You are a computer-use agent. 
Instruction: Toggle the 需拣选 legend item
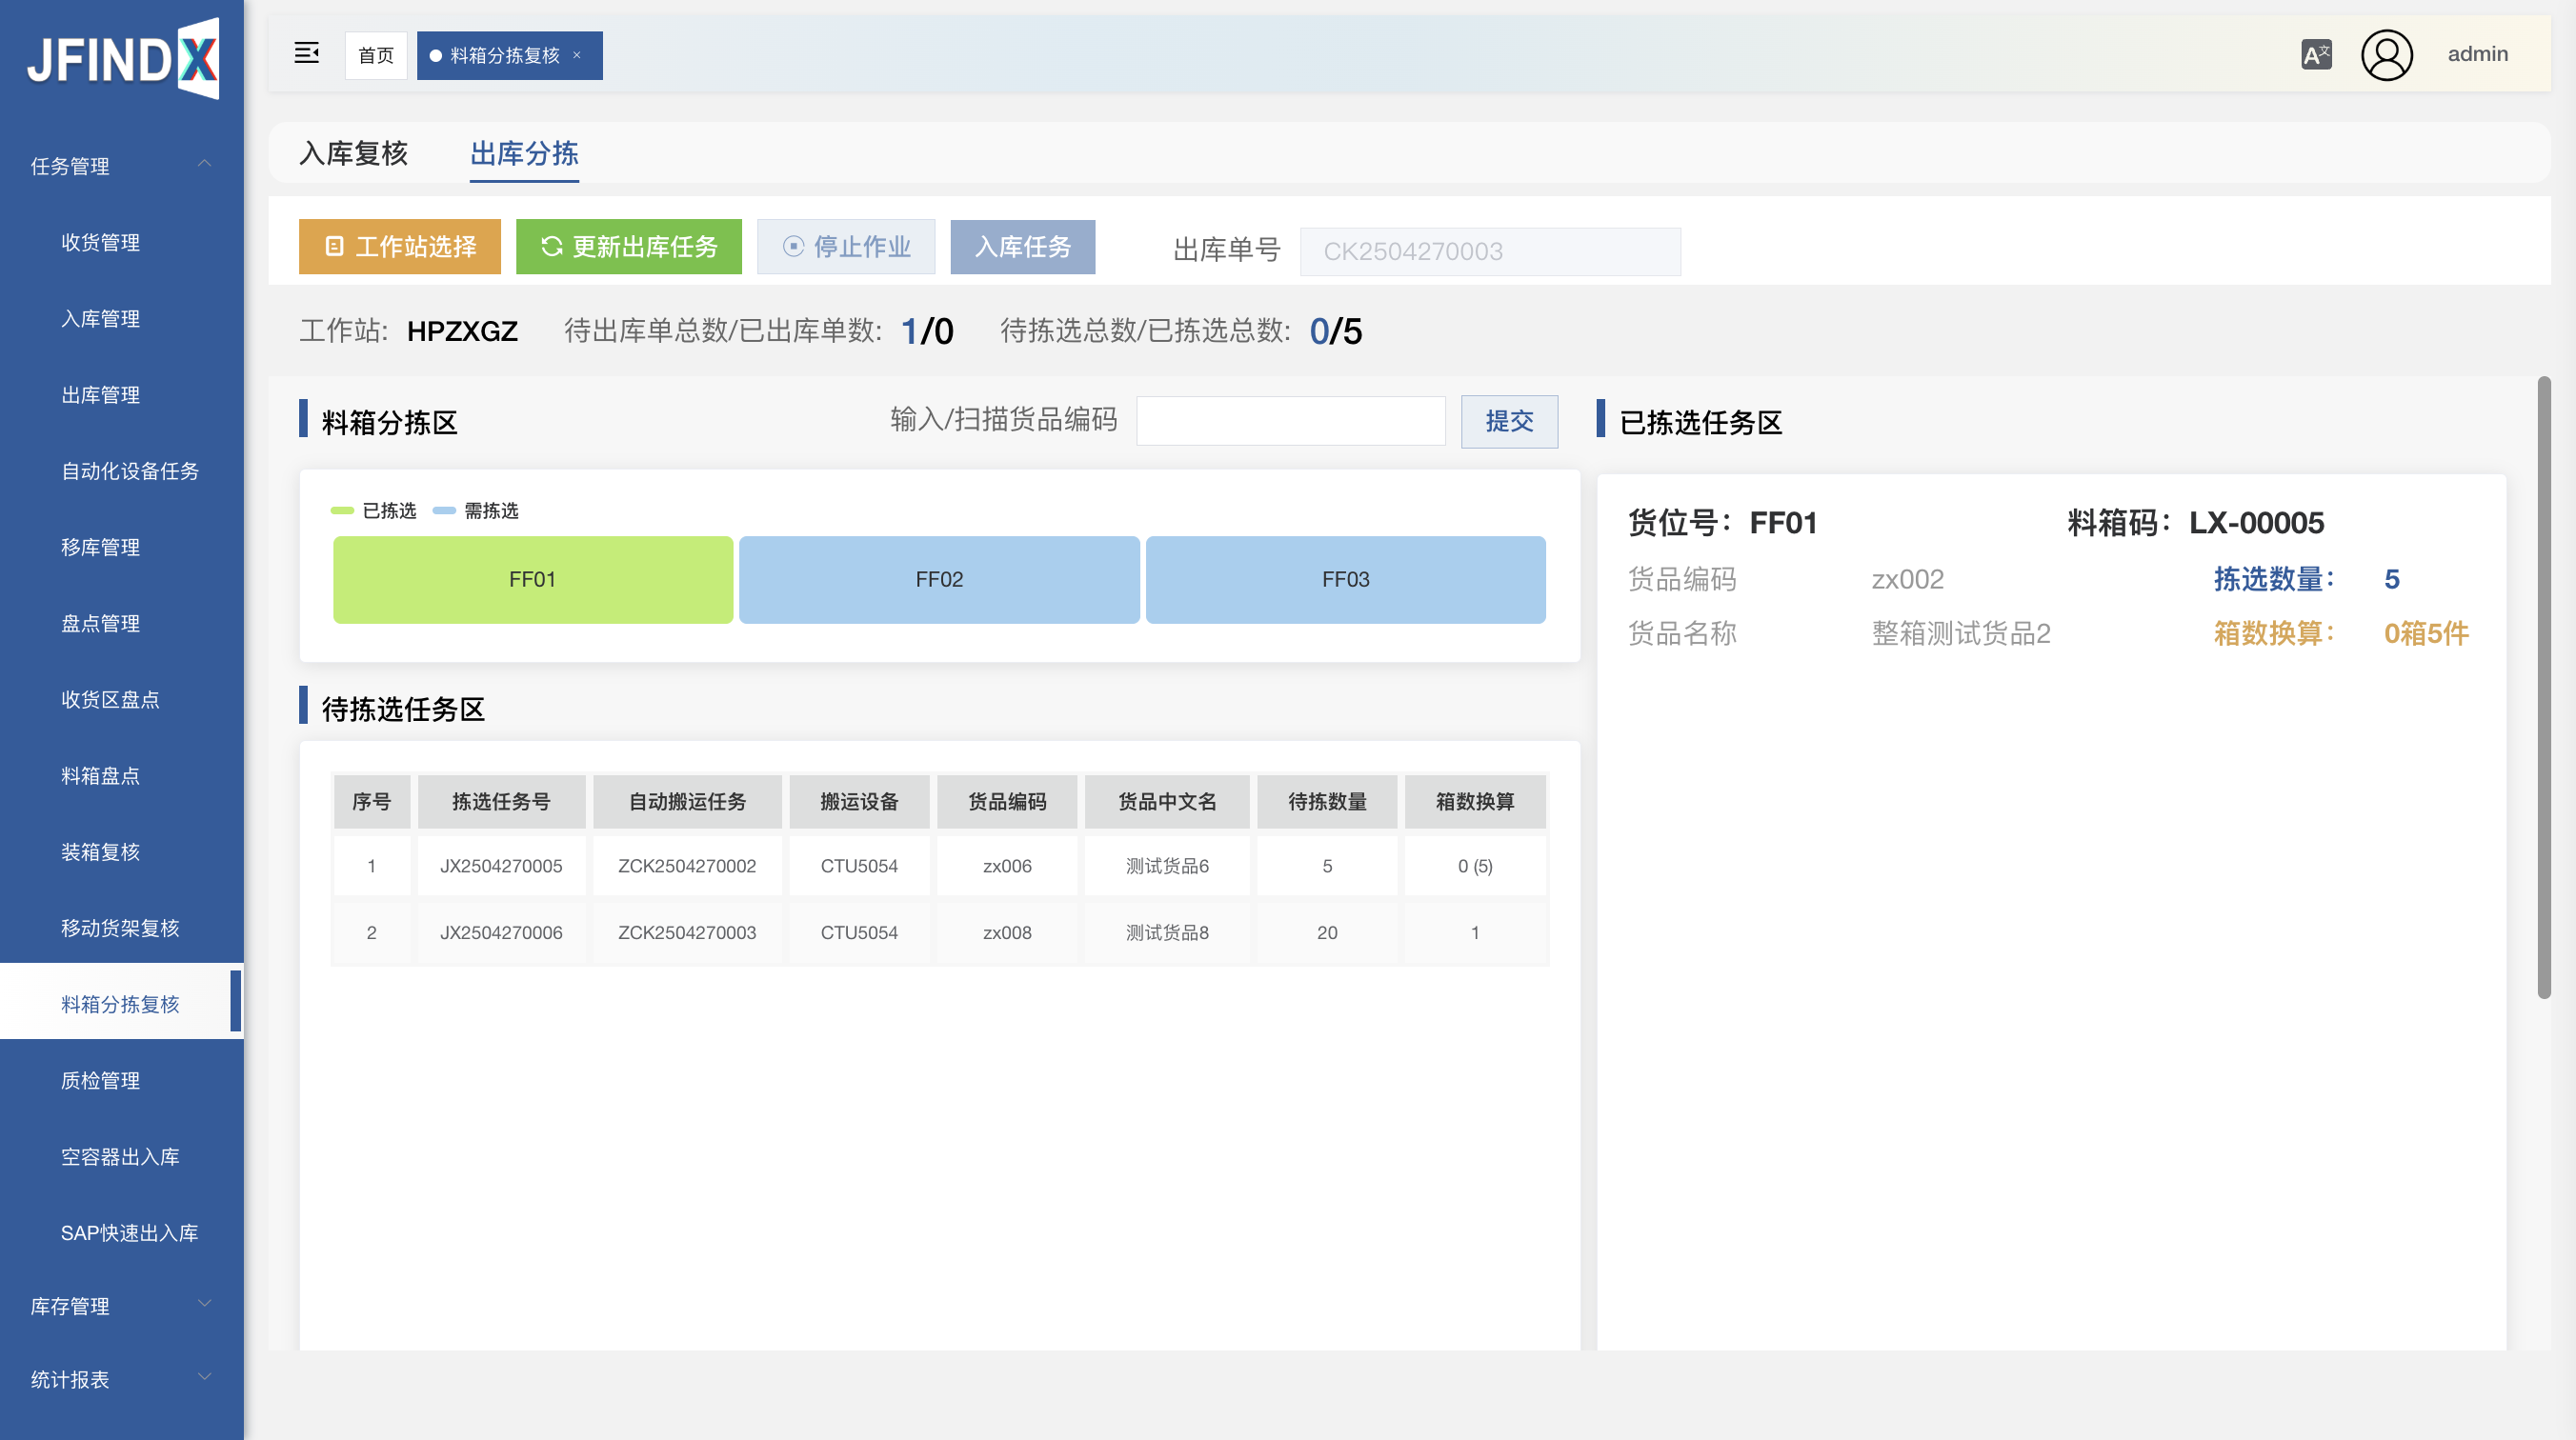point(477,511)
